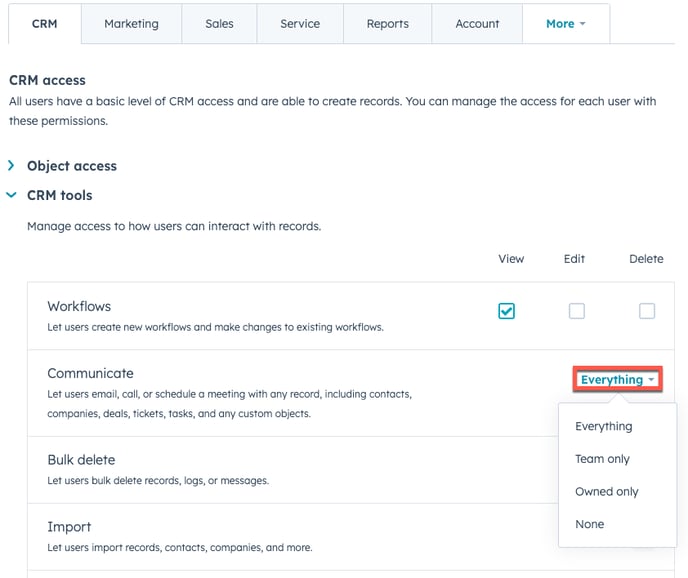Switch to the Account tab
Screen dimensions: 688x578
point(477,24)
